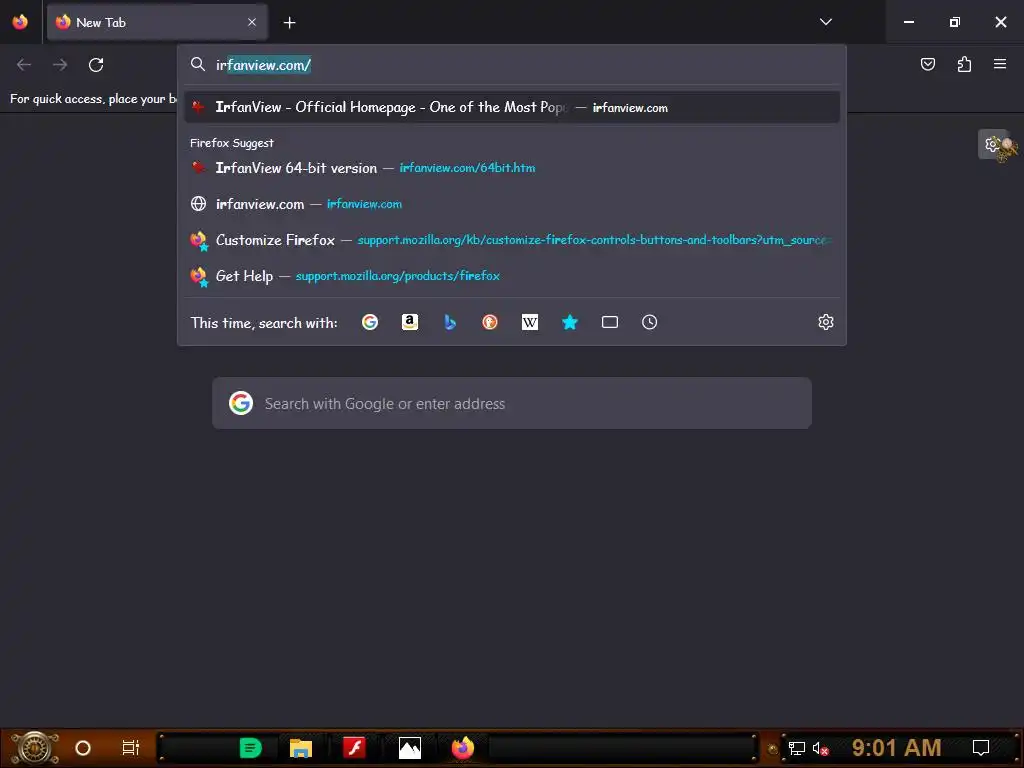The width and height of the screenshot is (1024, 768).
Task: Open a new tab with plus button
Action: [289, 22]
